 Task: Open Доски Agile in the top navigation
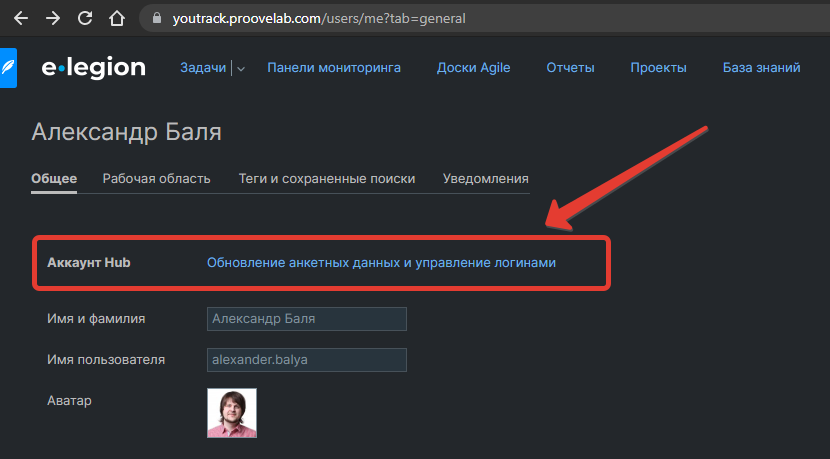473,68
